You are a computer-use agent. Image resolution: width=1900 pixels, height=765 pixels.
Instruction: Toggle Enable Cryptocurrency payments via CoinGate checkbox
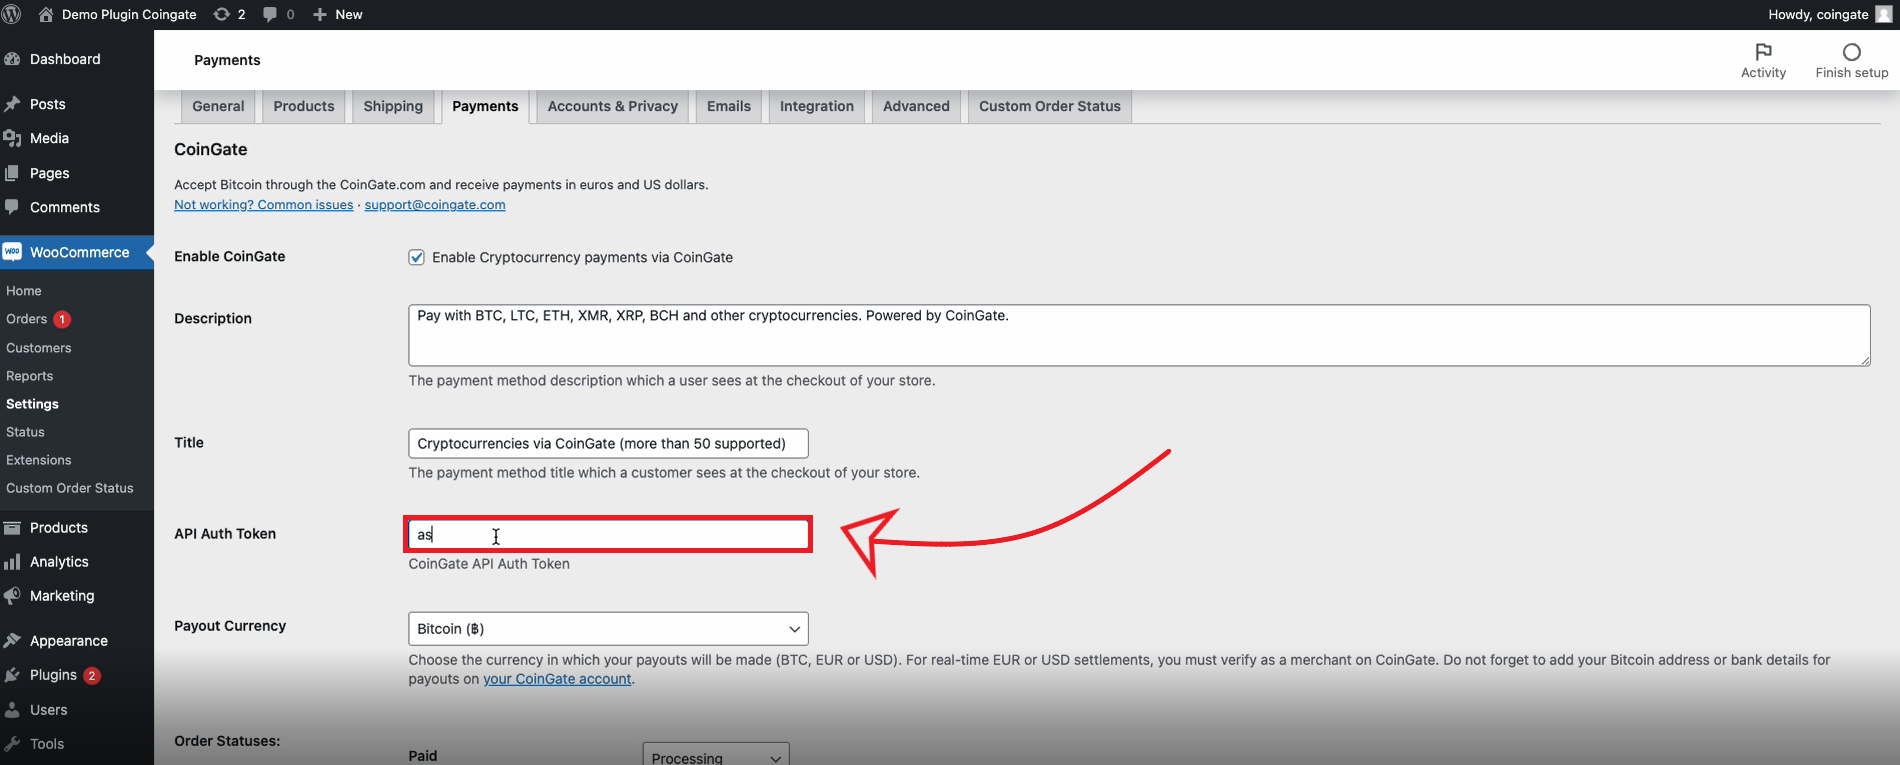417,257
